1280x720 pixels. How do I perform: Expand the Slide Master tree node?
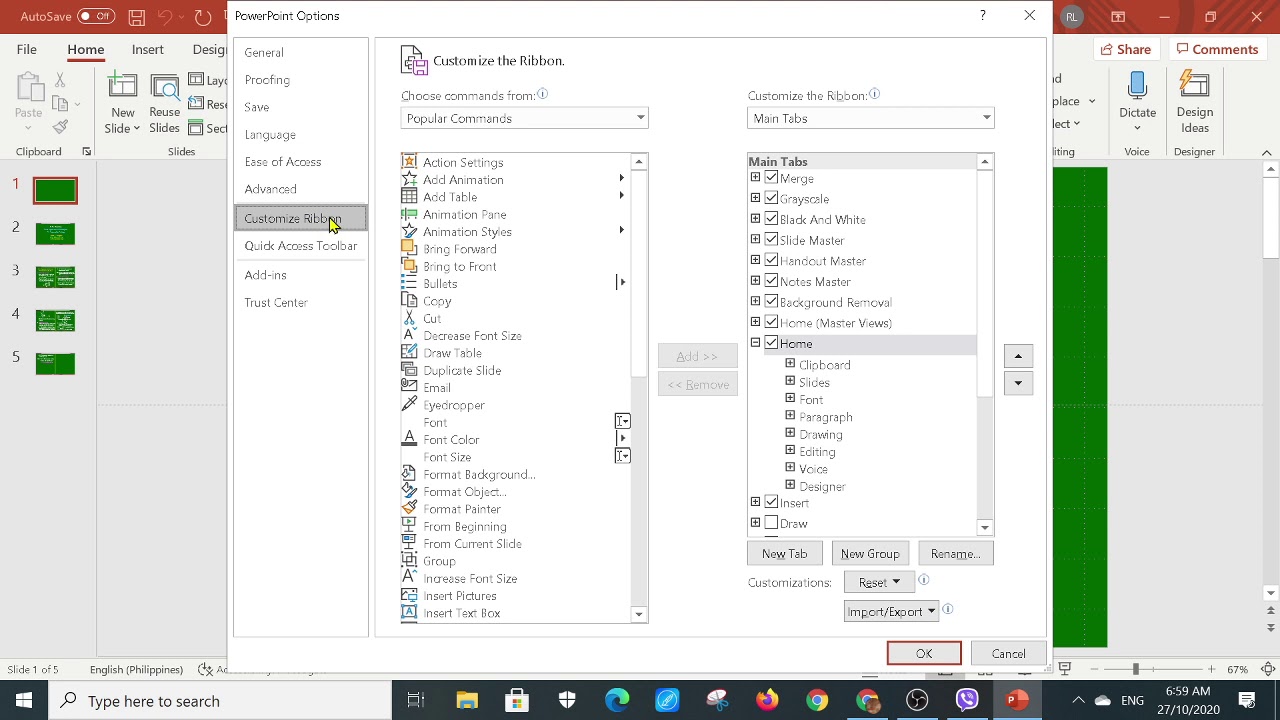[x=756, y=240]
